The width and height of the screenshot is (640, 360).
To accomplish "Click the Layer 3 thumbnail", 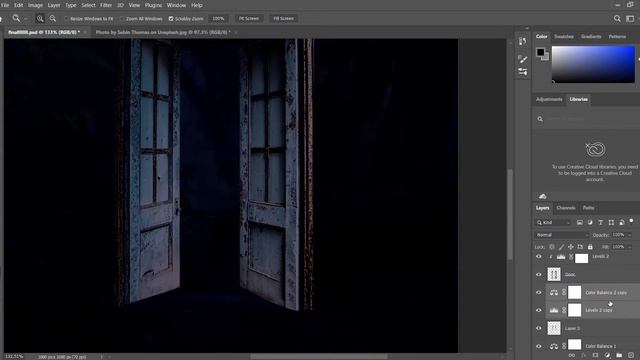I will click(554, 328).
